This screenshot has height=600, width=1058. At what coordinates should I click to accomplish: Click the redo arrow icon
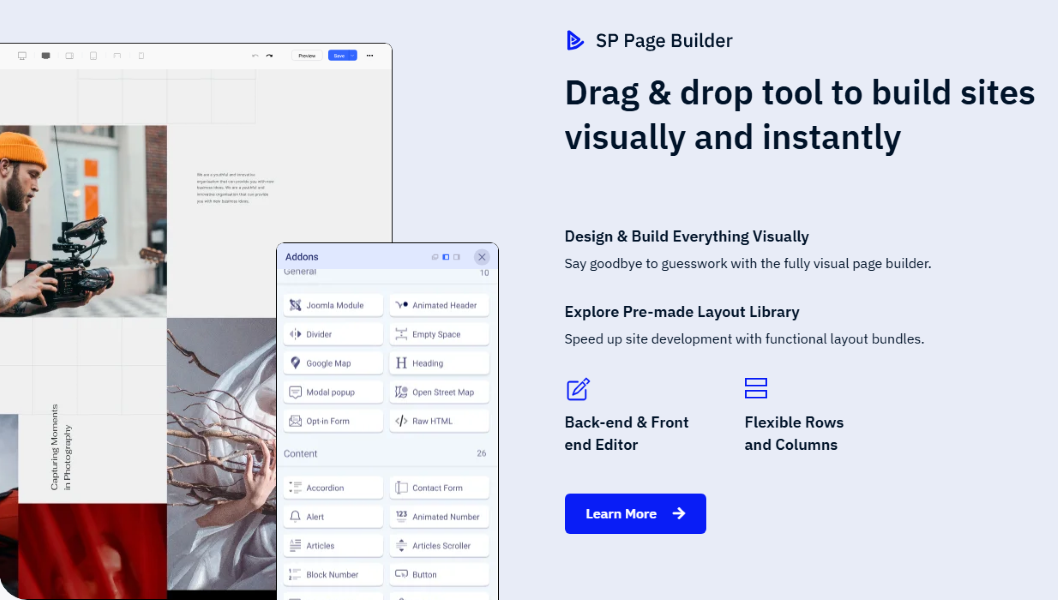269,56
